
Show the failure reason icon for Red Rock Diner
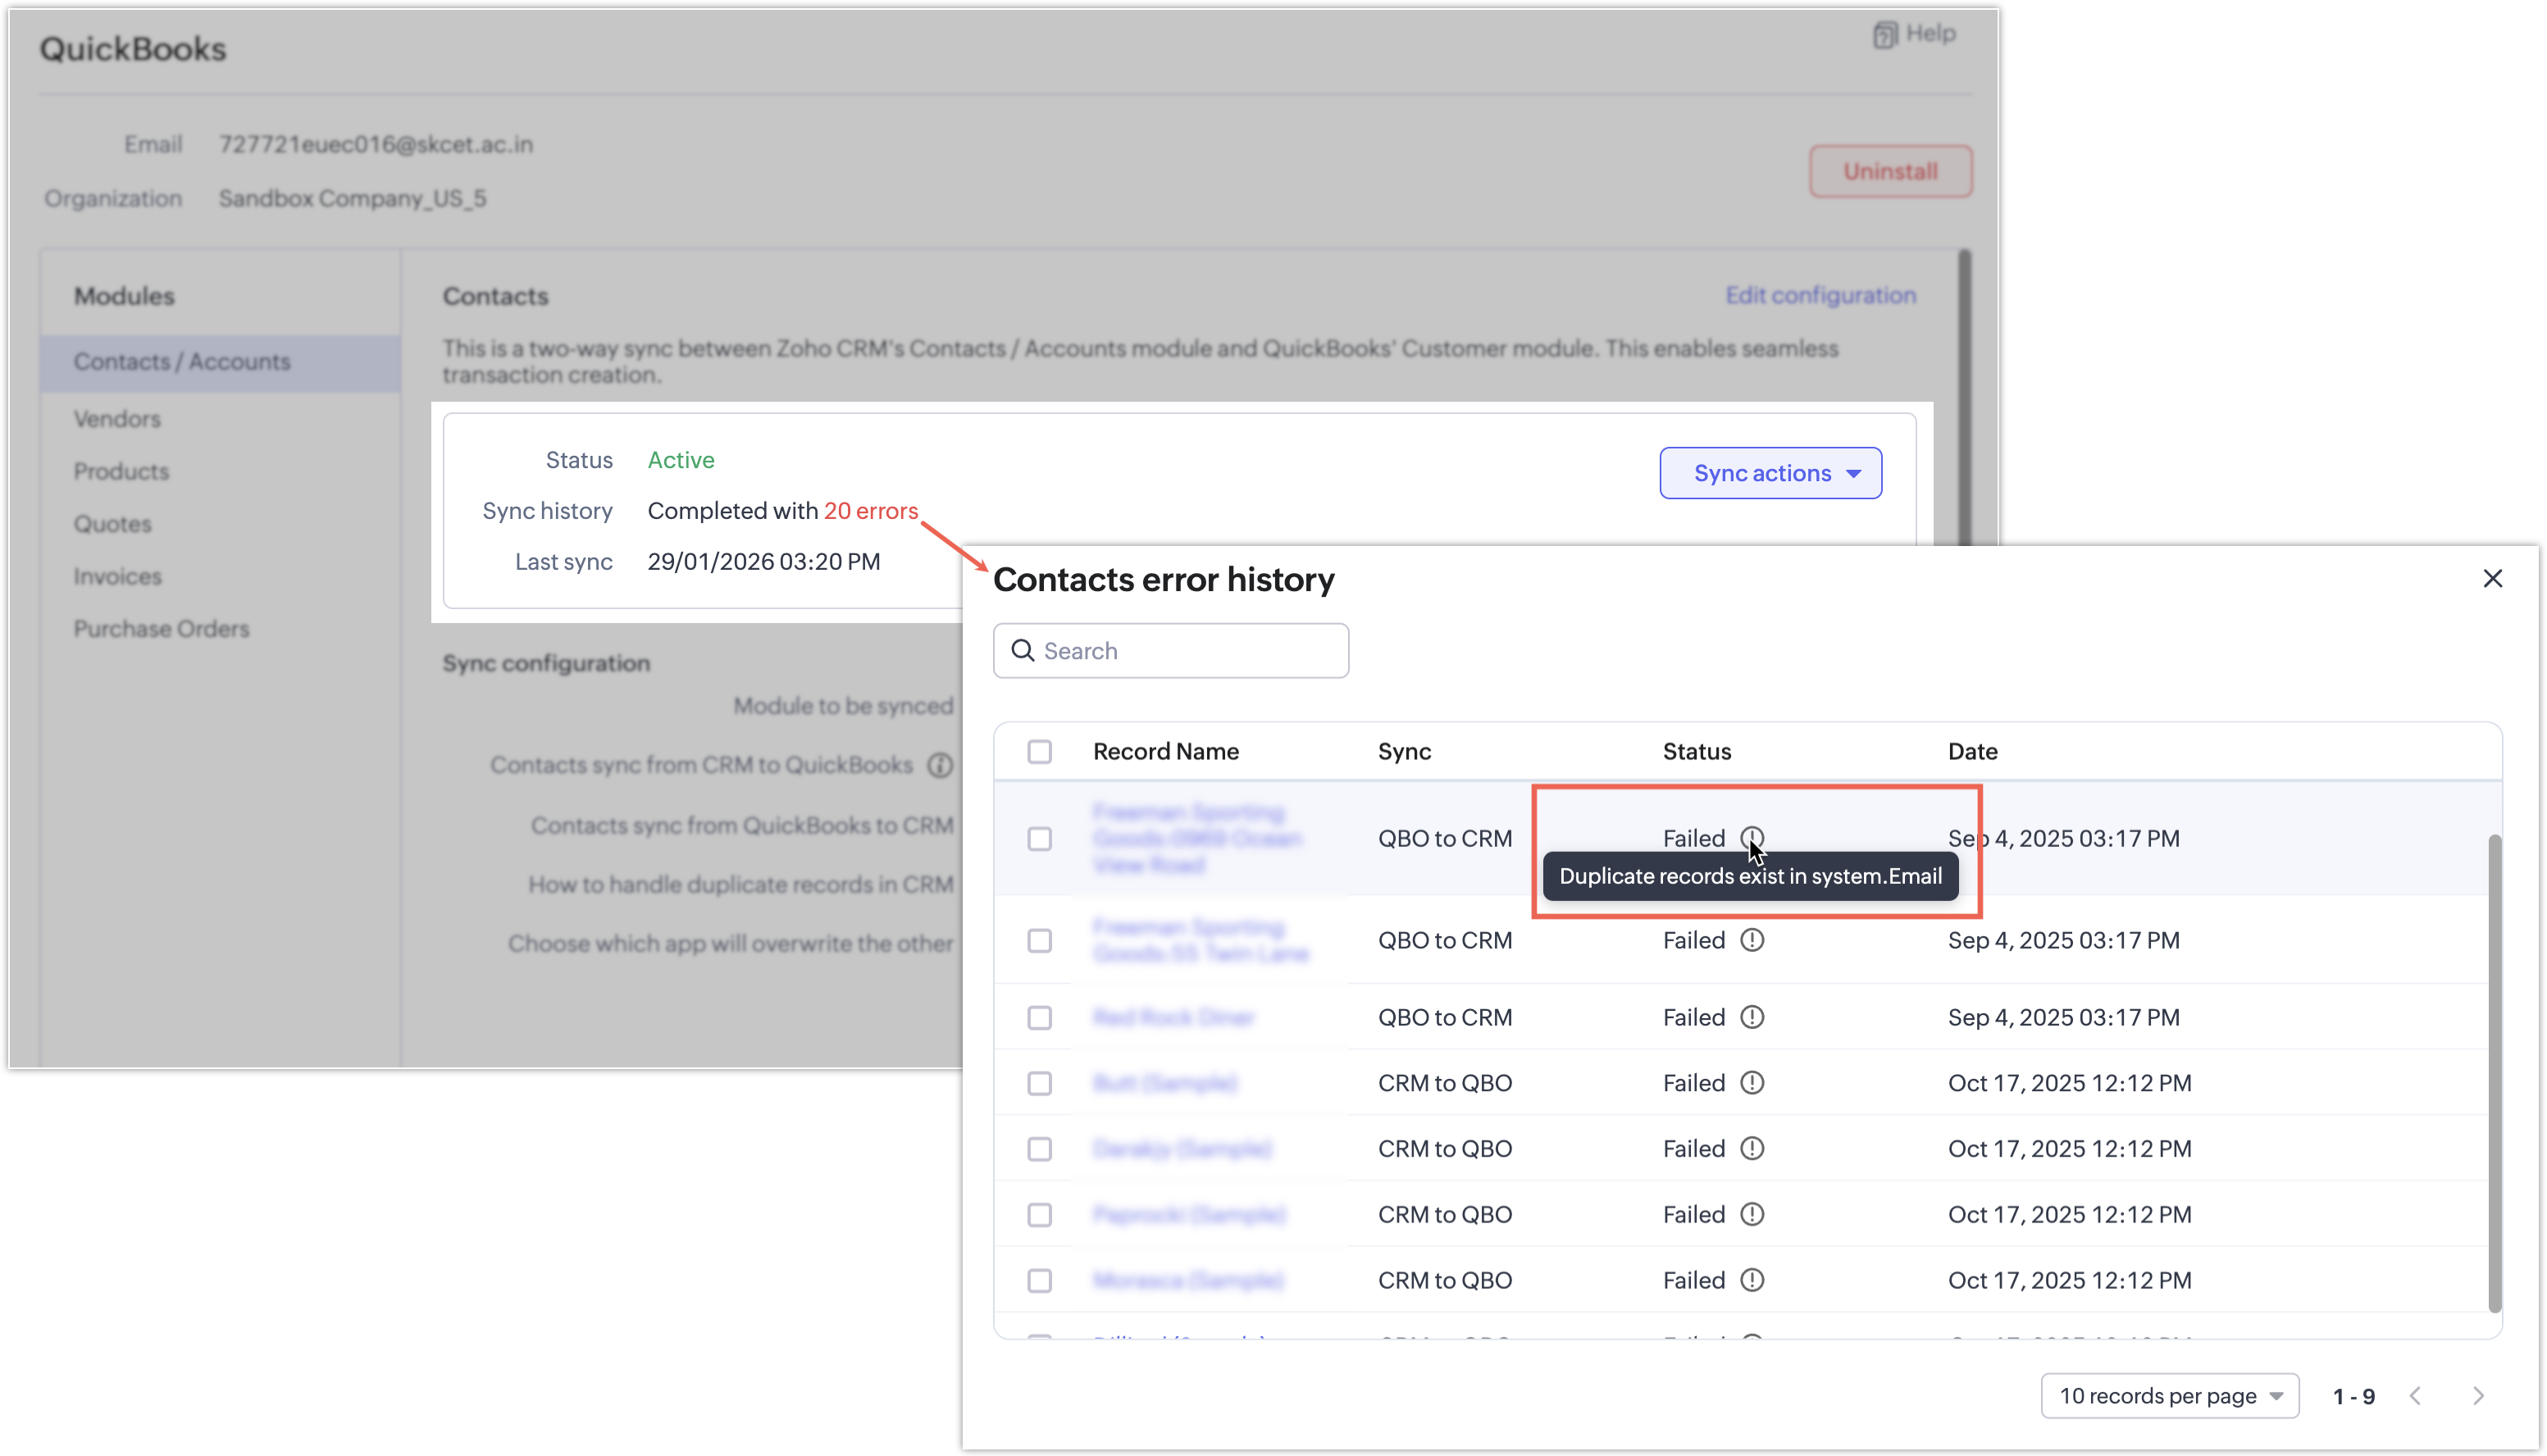click(x=1752, y=1017)
